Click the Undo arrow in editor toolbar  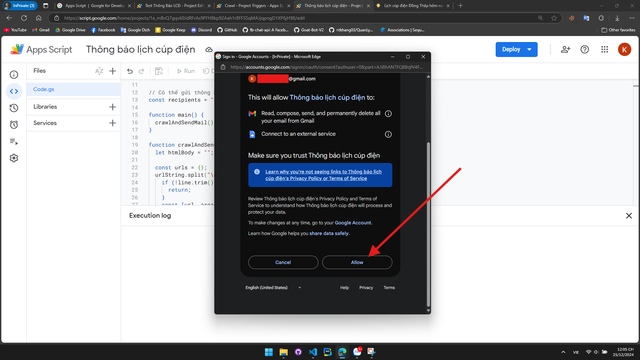[130, 71]
